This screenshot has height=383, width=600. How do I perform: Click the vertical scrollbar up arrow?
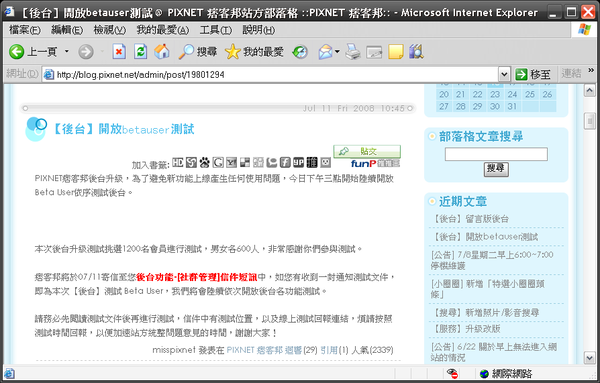tap(590, 90)
